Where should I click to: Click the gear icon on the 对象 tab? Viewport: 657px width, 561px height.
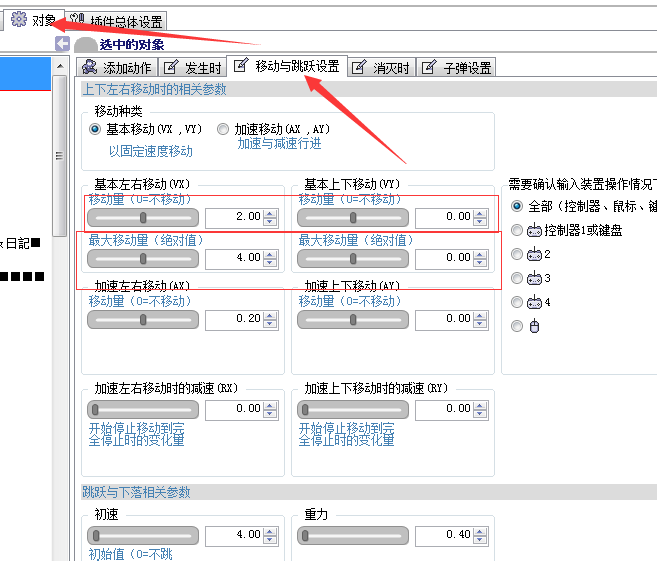pos(19,19)
